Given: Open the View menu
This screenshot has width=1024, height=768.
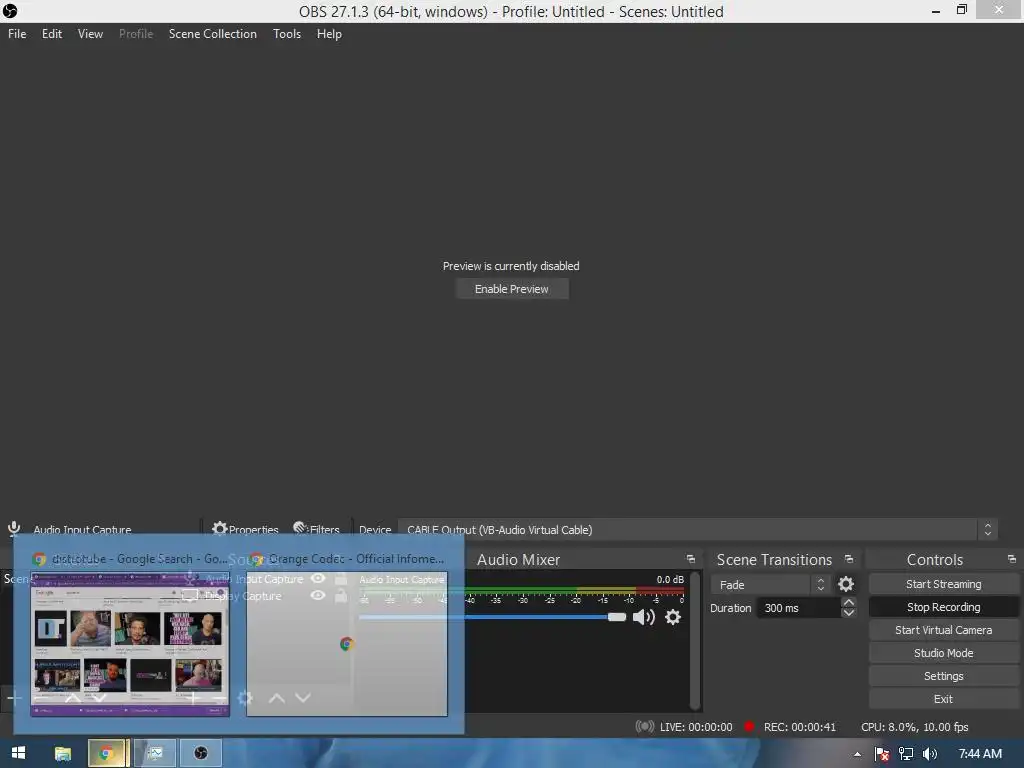Looking at the screenshot, I should (90, 34).
